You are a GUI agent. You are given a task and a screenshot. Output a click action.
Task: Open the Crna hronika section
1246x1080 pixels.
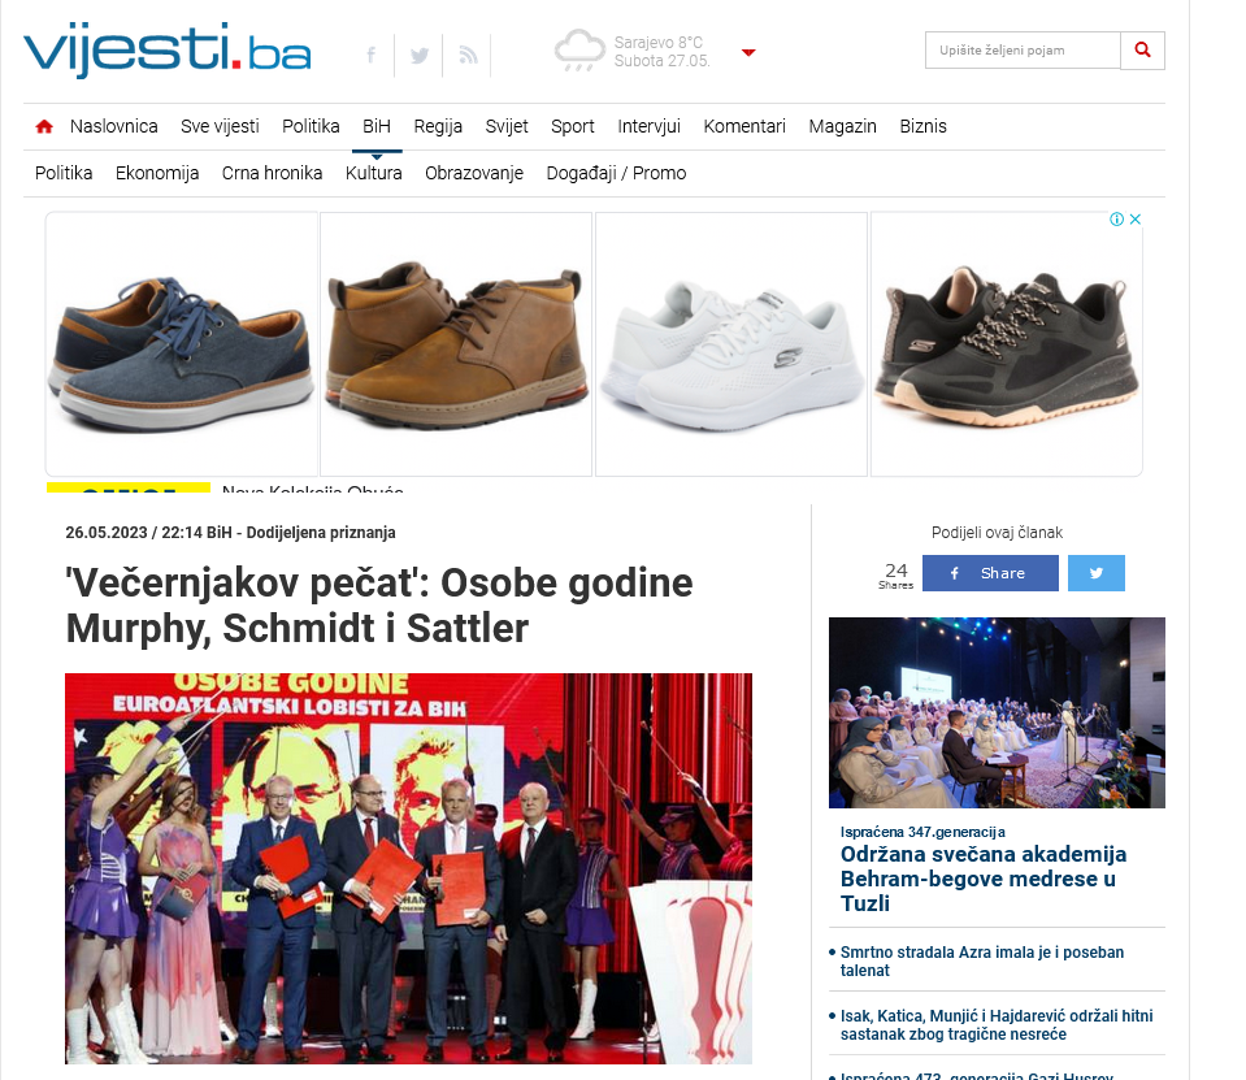click(x=272, y=173)
